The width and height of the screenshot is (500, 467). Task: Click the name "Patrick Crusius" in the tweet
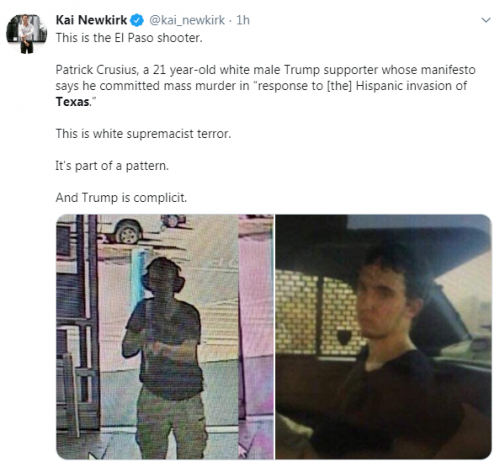click(x=96, y=70)
